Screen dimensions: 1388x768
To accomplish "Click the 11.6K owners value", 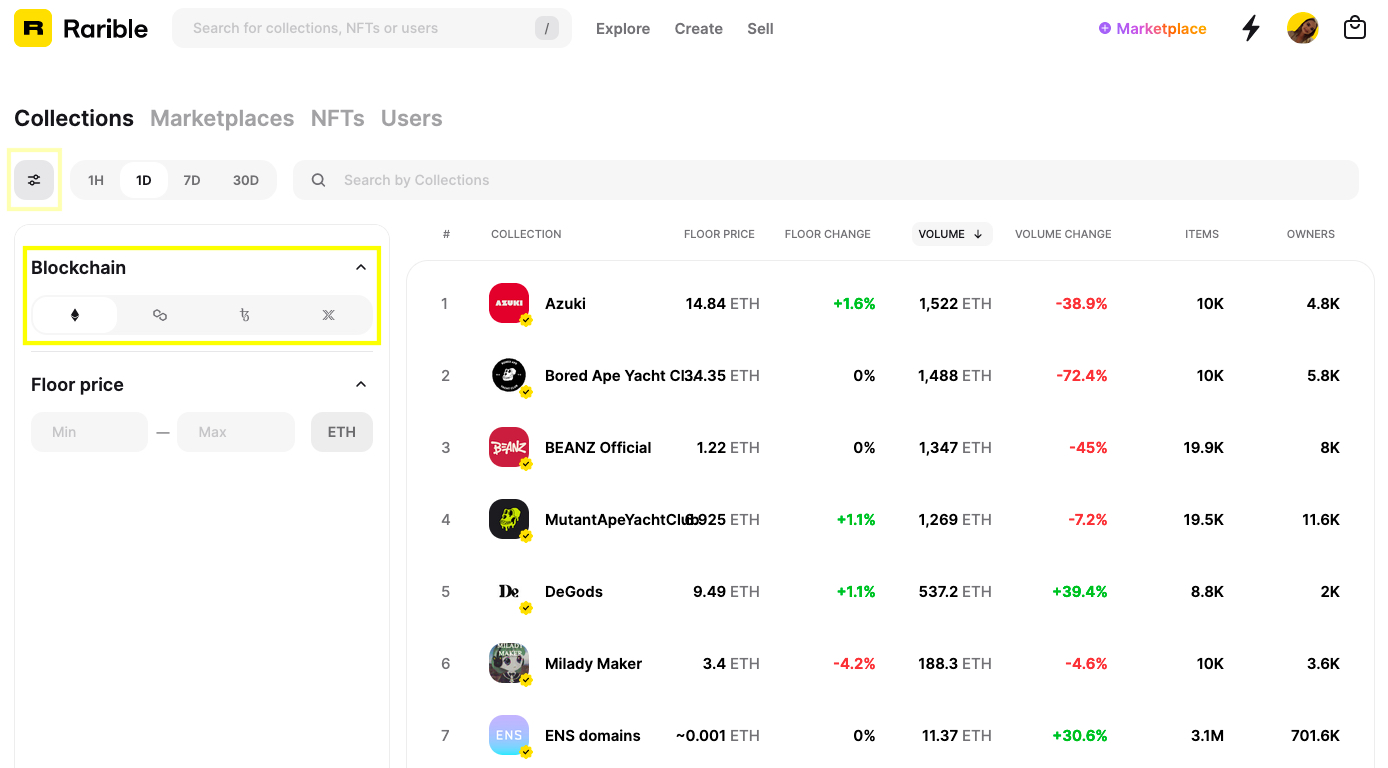I will (x=1321, y=519).
